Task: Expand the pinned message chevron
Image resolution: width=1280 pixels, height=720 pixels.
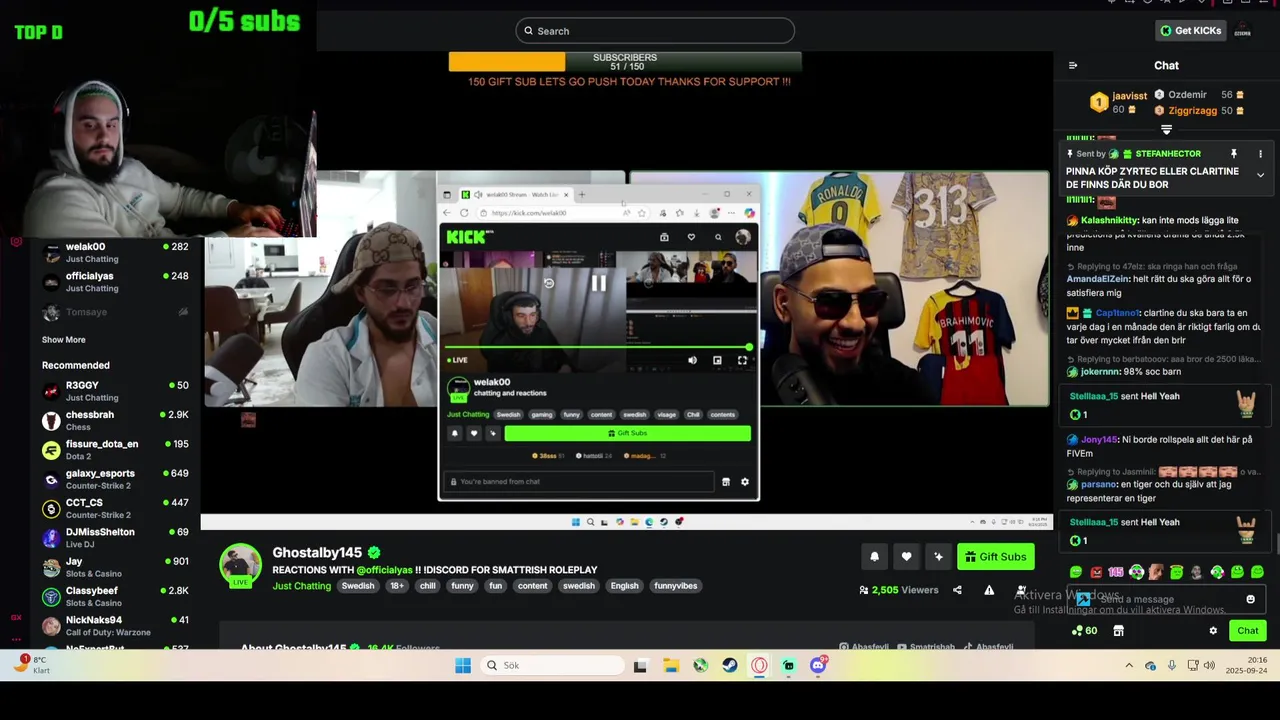Action: coord(1260,175)
